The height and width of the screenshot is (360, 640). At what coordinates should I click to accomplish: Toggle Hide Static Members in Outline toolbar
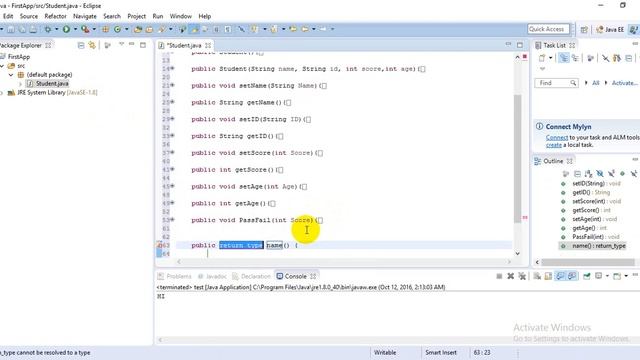[611, 174]
